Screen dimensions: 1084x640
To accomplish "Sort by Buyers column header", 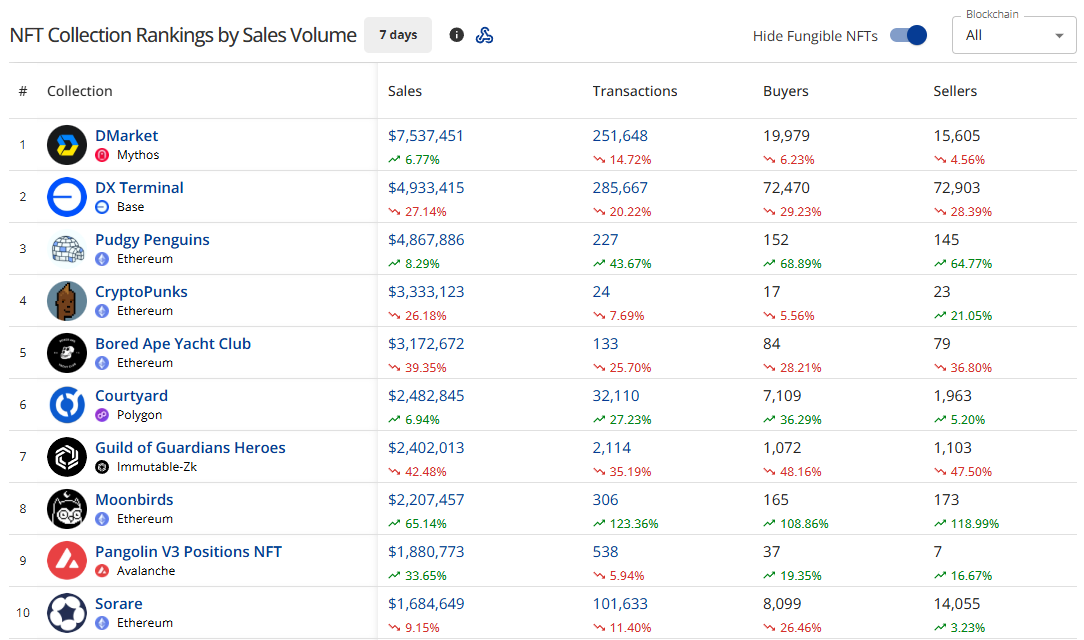I will point(785,91).
